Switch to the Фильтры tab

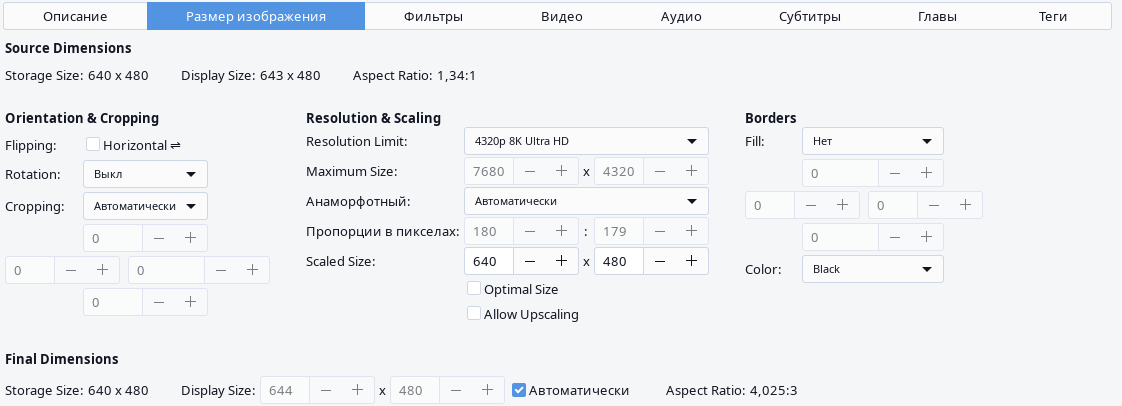[433, 17]
